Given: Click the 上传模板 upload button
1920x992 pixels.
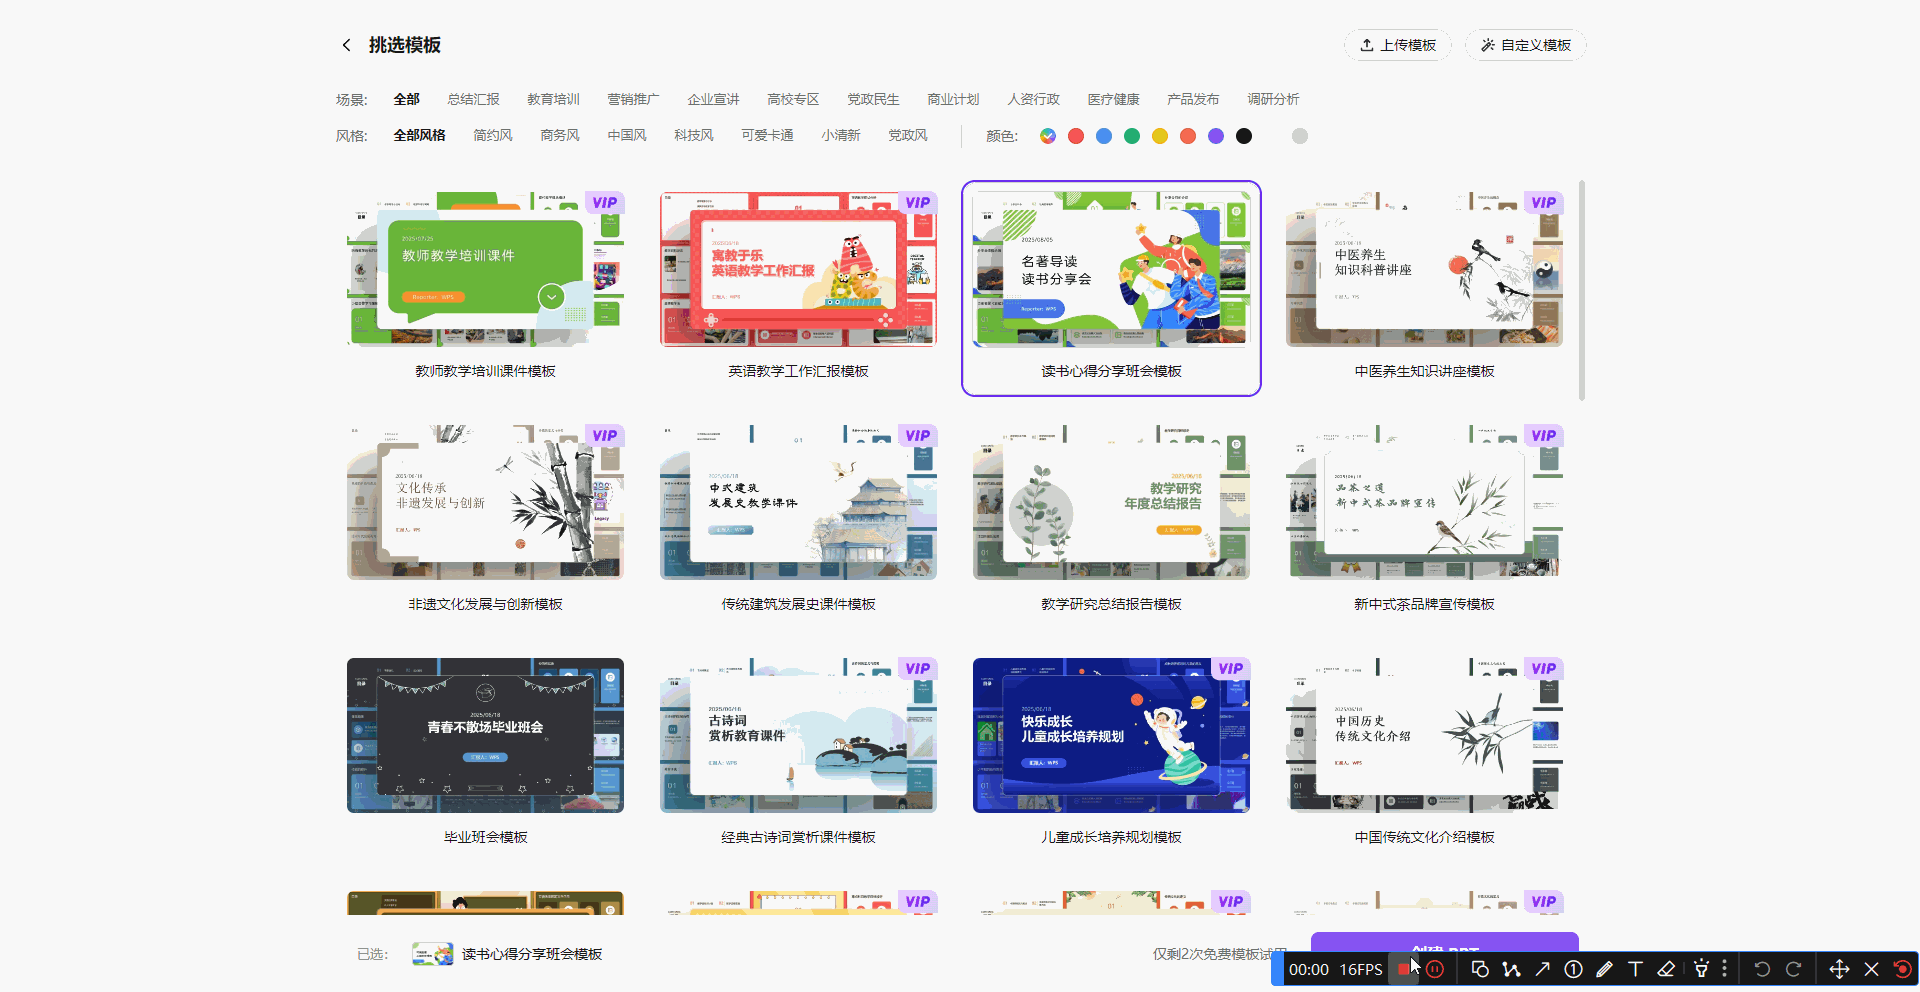Looking at the screenshot, I should click(x=1398, y=45).
